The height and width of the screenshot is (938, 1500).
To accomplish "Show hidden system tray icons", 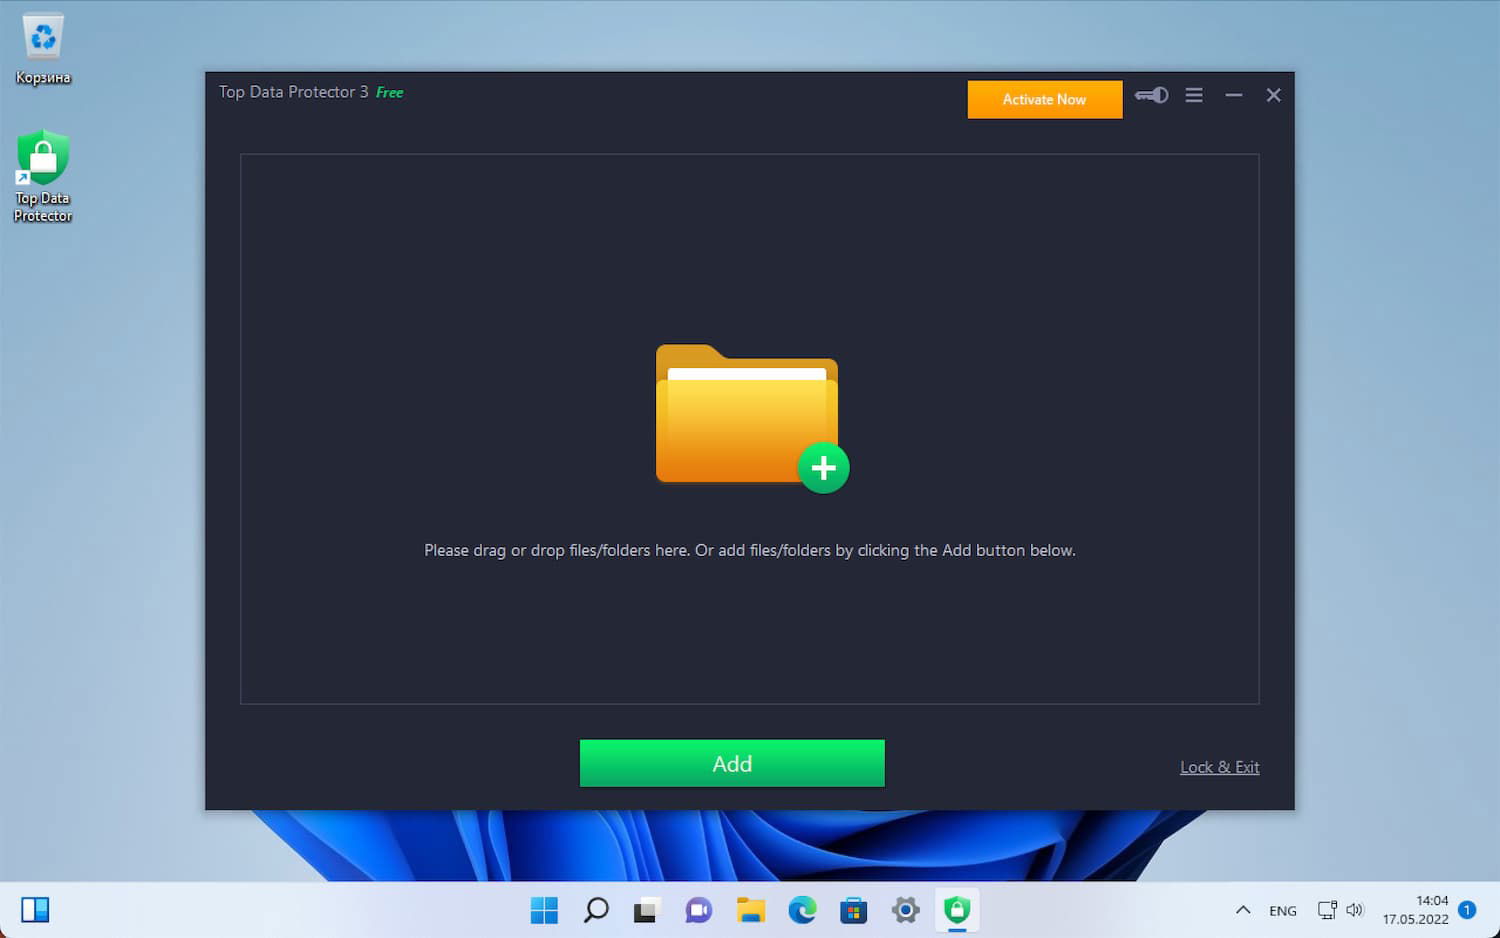I will pos(1243,910).
